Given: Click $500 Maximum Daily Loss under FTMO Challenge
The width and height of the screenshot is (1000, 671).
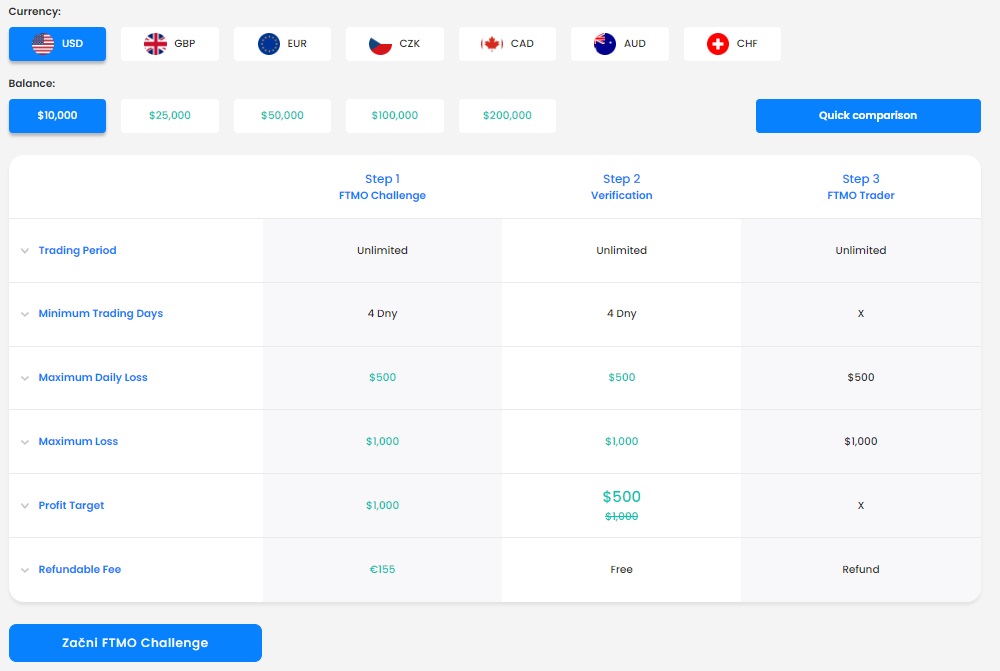Looking at the screenshot, I should click(x=382, y=377).
